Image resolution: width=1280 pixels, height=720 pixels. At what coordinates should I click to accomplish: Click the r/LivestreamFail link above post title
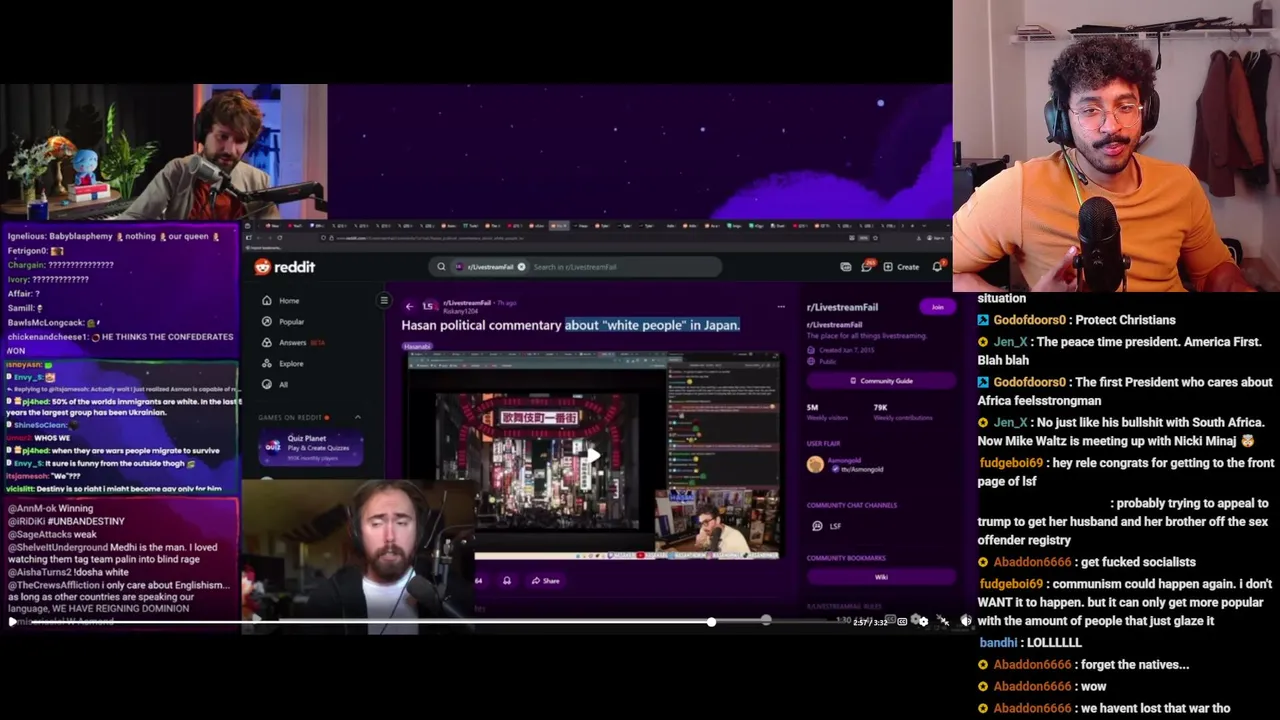pyautogui.click(x=467, y=303)
